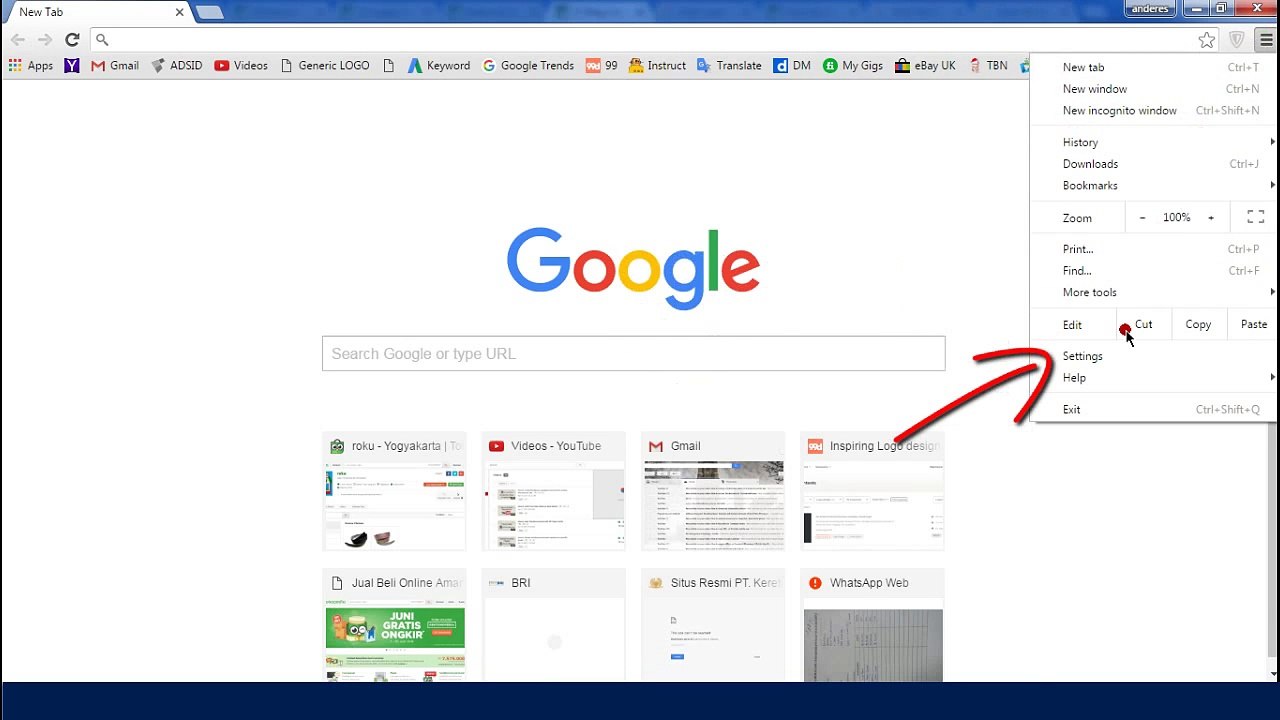This screenshot has height=720, width=1280.
Task: Click Paste in Edit row
Action: pyautogui.click(x=1253, y=325)
